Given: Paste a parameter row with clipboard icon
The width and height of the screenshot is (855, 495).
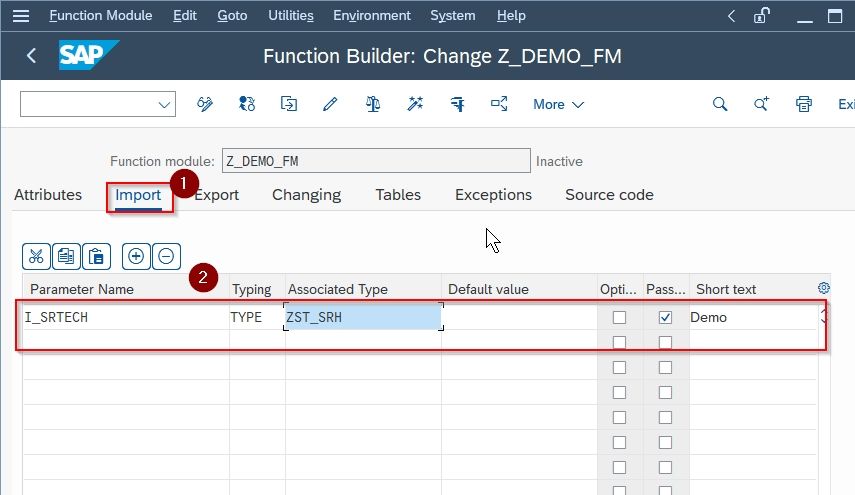Looking at the screenshot, I should coord(97,256).
